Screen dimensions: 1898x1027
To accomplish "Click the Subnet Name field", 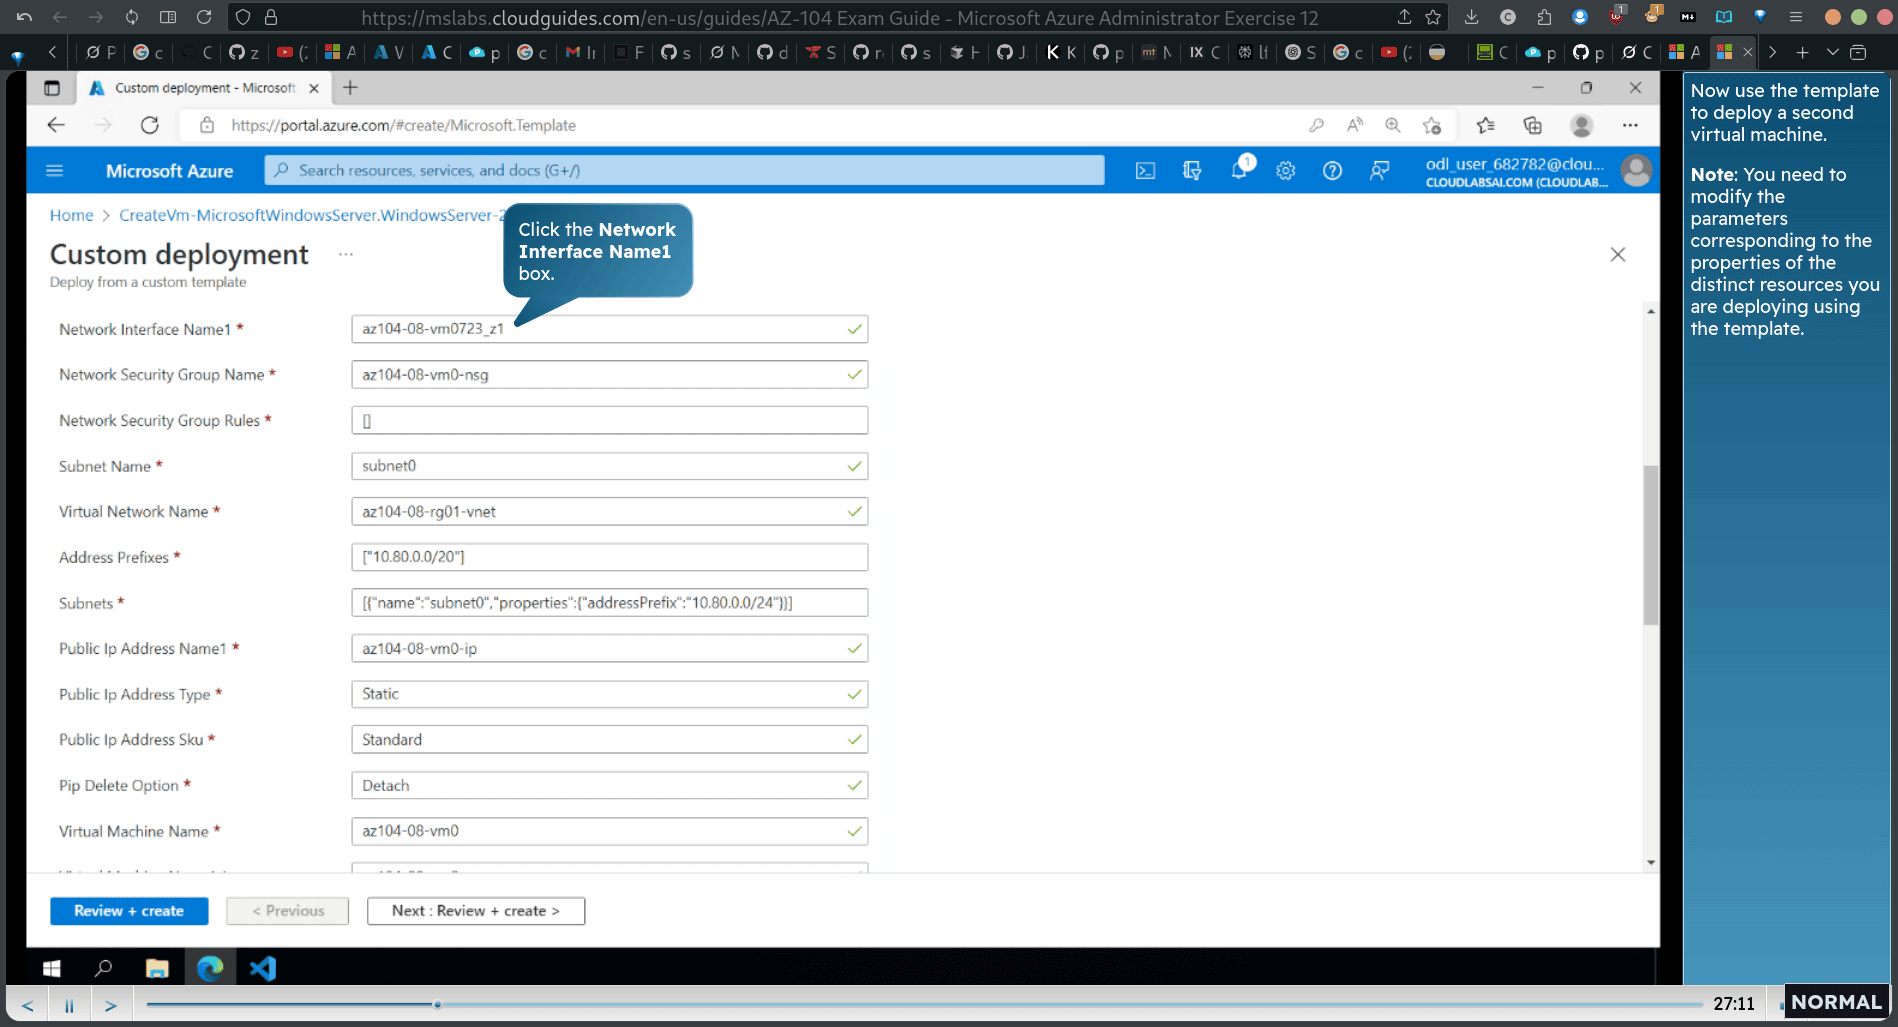I will pos(609,466).
